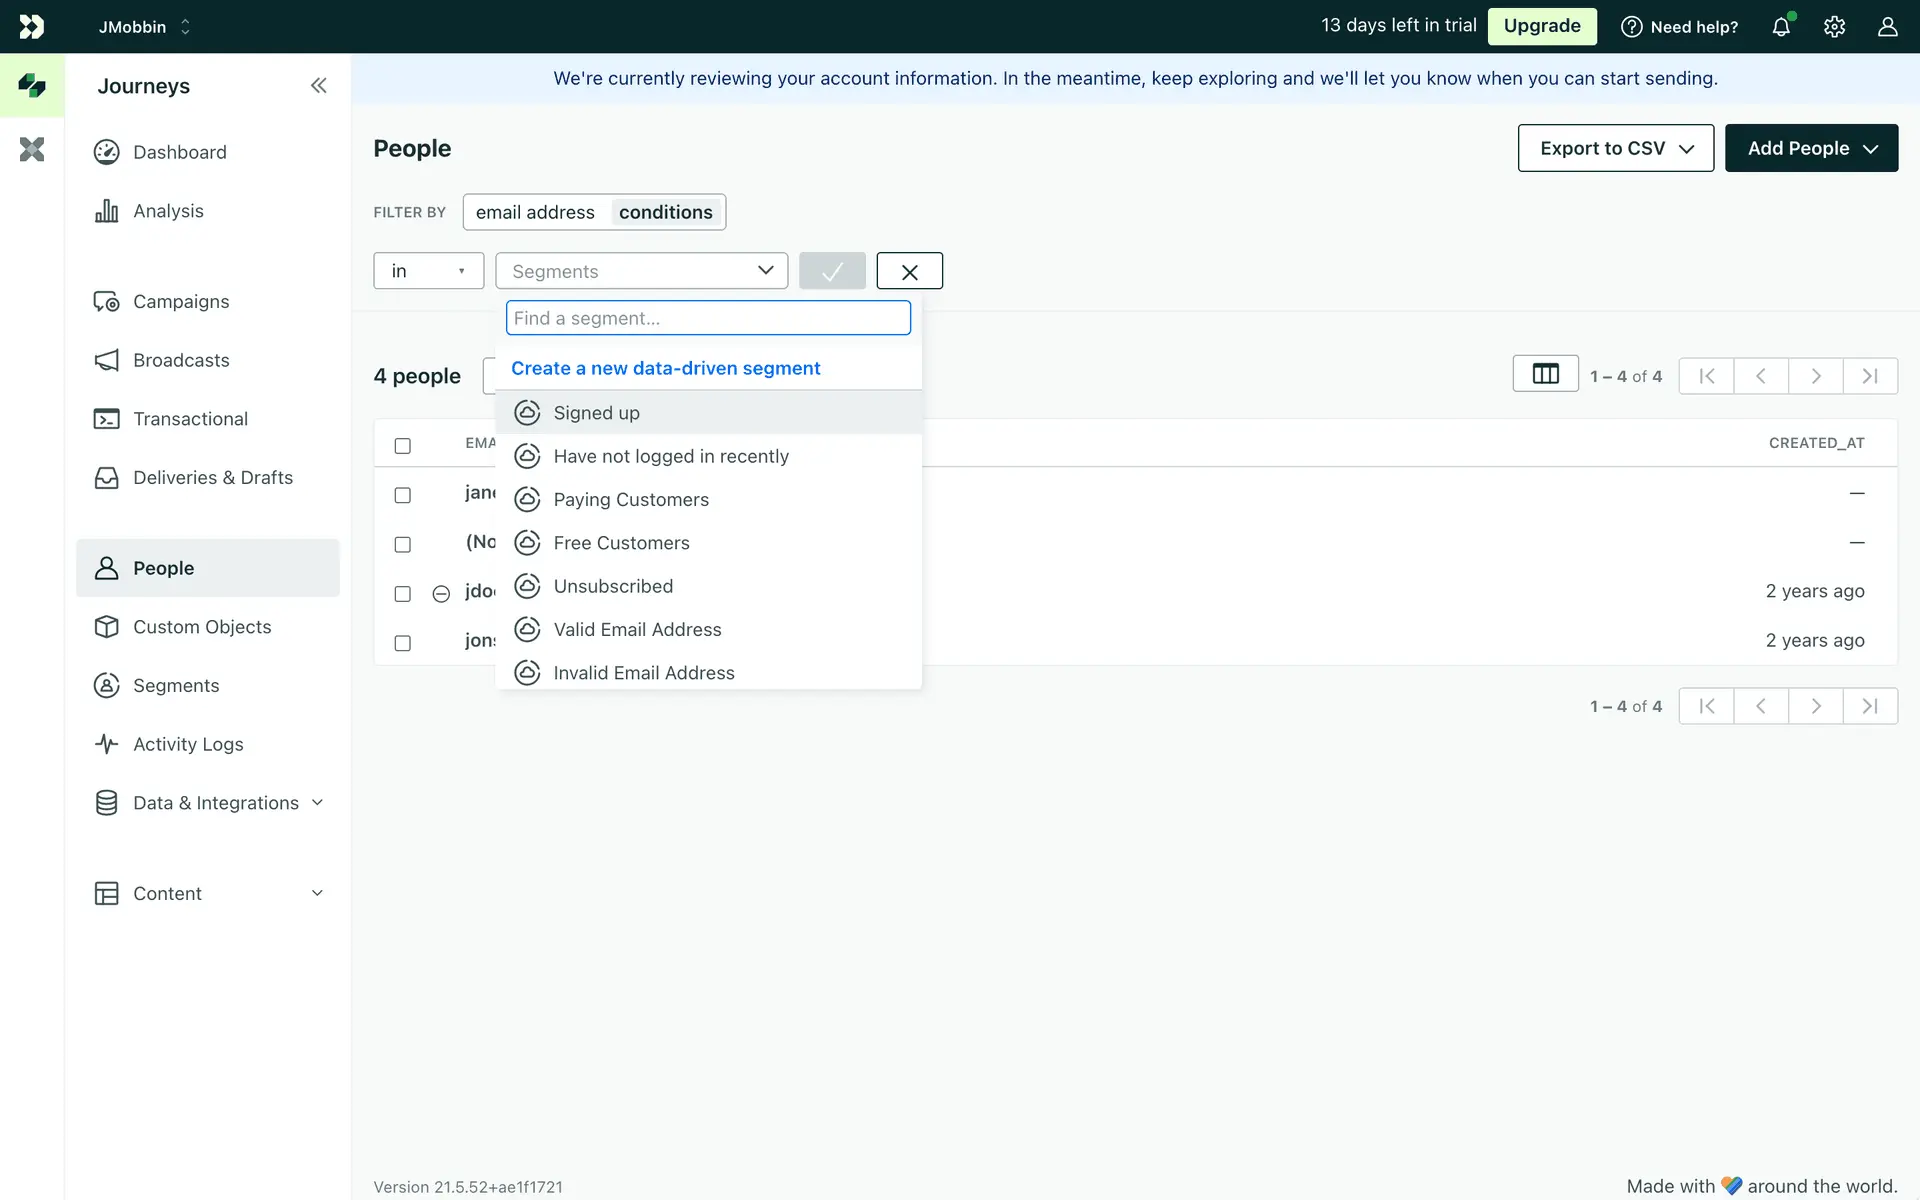
Task: Click Create a new data-driven segment link
Action: (665, 368)
